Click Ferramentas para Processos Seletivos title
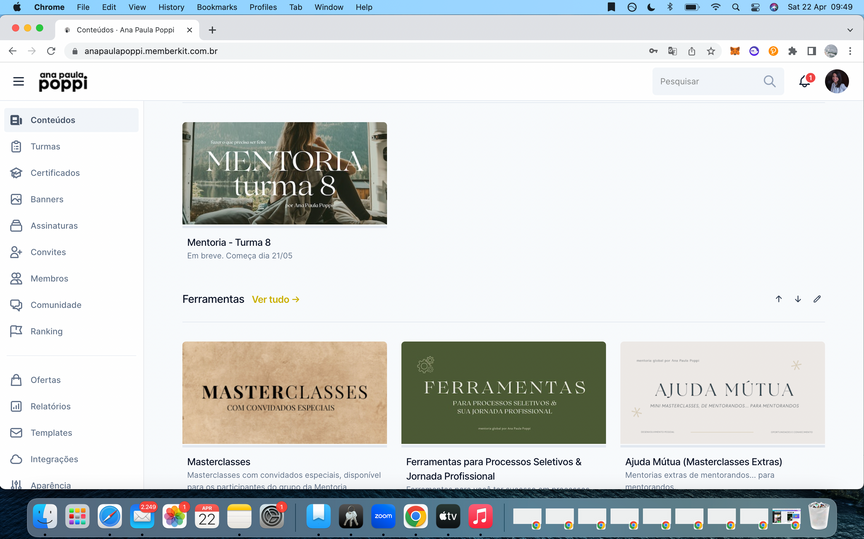 pyautogui.click(x=494, y=469)
